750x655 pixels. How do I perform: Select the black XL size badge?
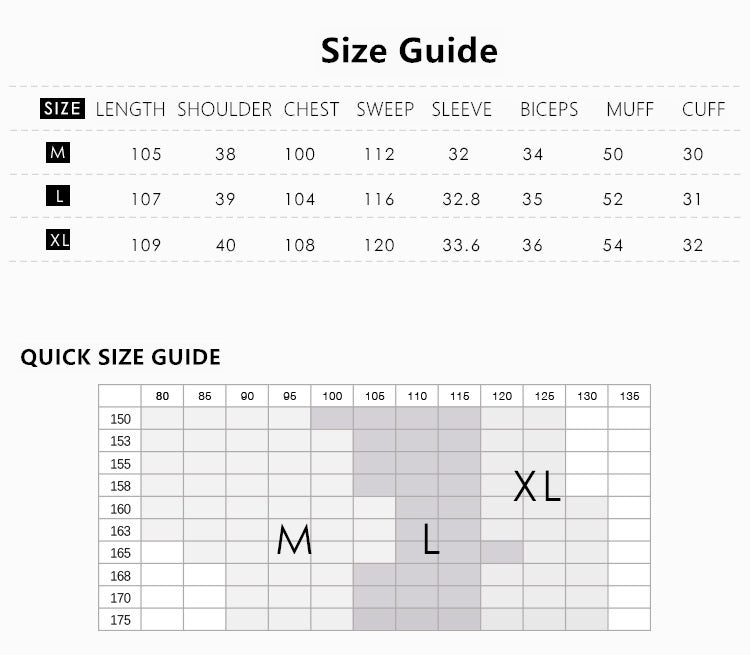pos(58,240)
